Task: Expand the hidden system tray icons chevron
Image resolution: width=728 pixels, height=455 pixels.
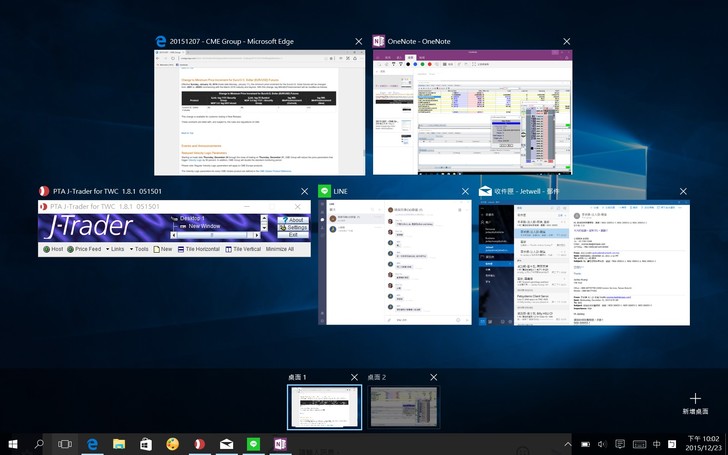Action: tap(568, 443)
